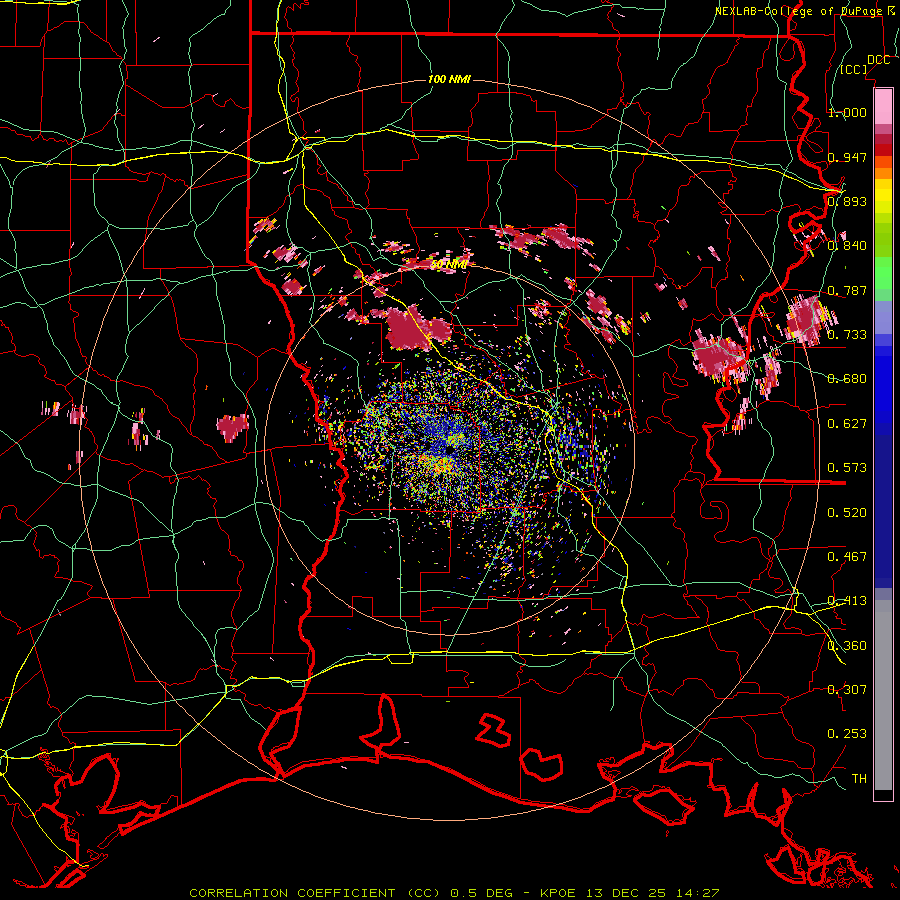Click the [CC] label above the color scale

[x=854, y=69]
